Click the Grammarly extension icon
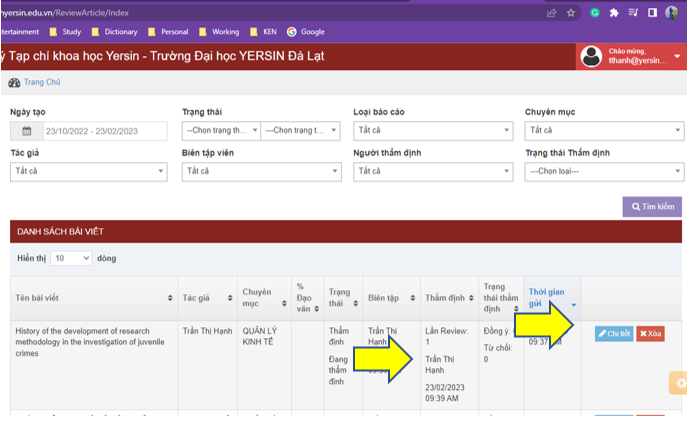Viewport: 689px width, 423px height. click(594, 13)
